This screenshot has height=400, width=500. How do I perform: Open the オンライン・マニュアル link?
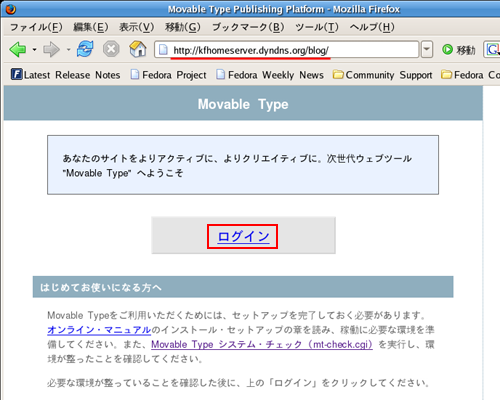(x=99, y=330)
